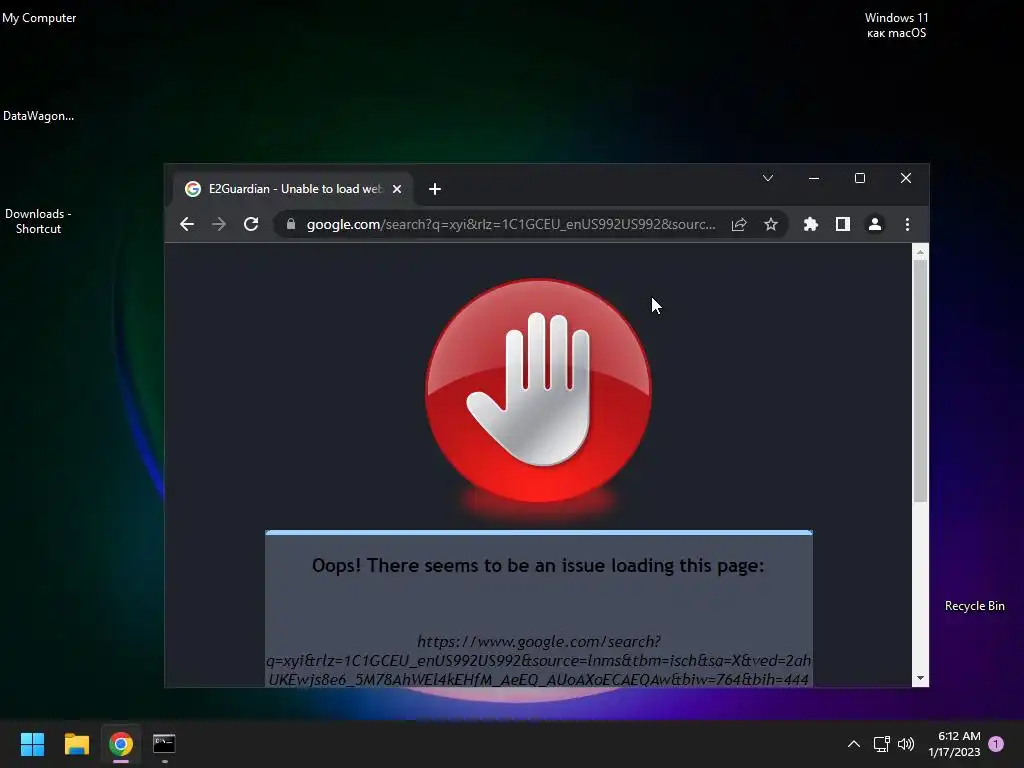Viewport: 1024px width, 768px height.
Task: Select the DataWagon desktop shortcut
Action: click(x=39, y=116)
